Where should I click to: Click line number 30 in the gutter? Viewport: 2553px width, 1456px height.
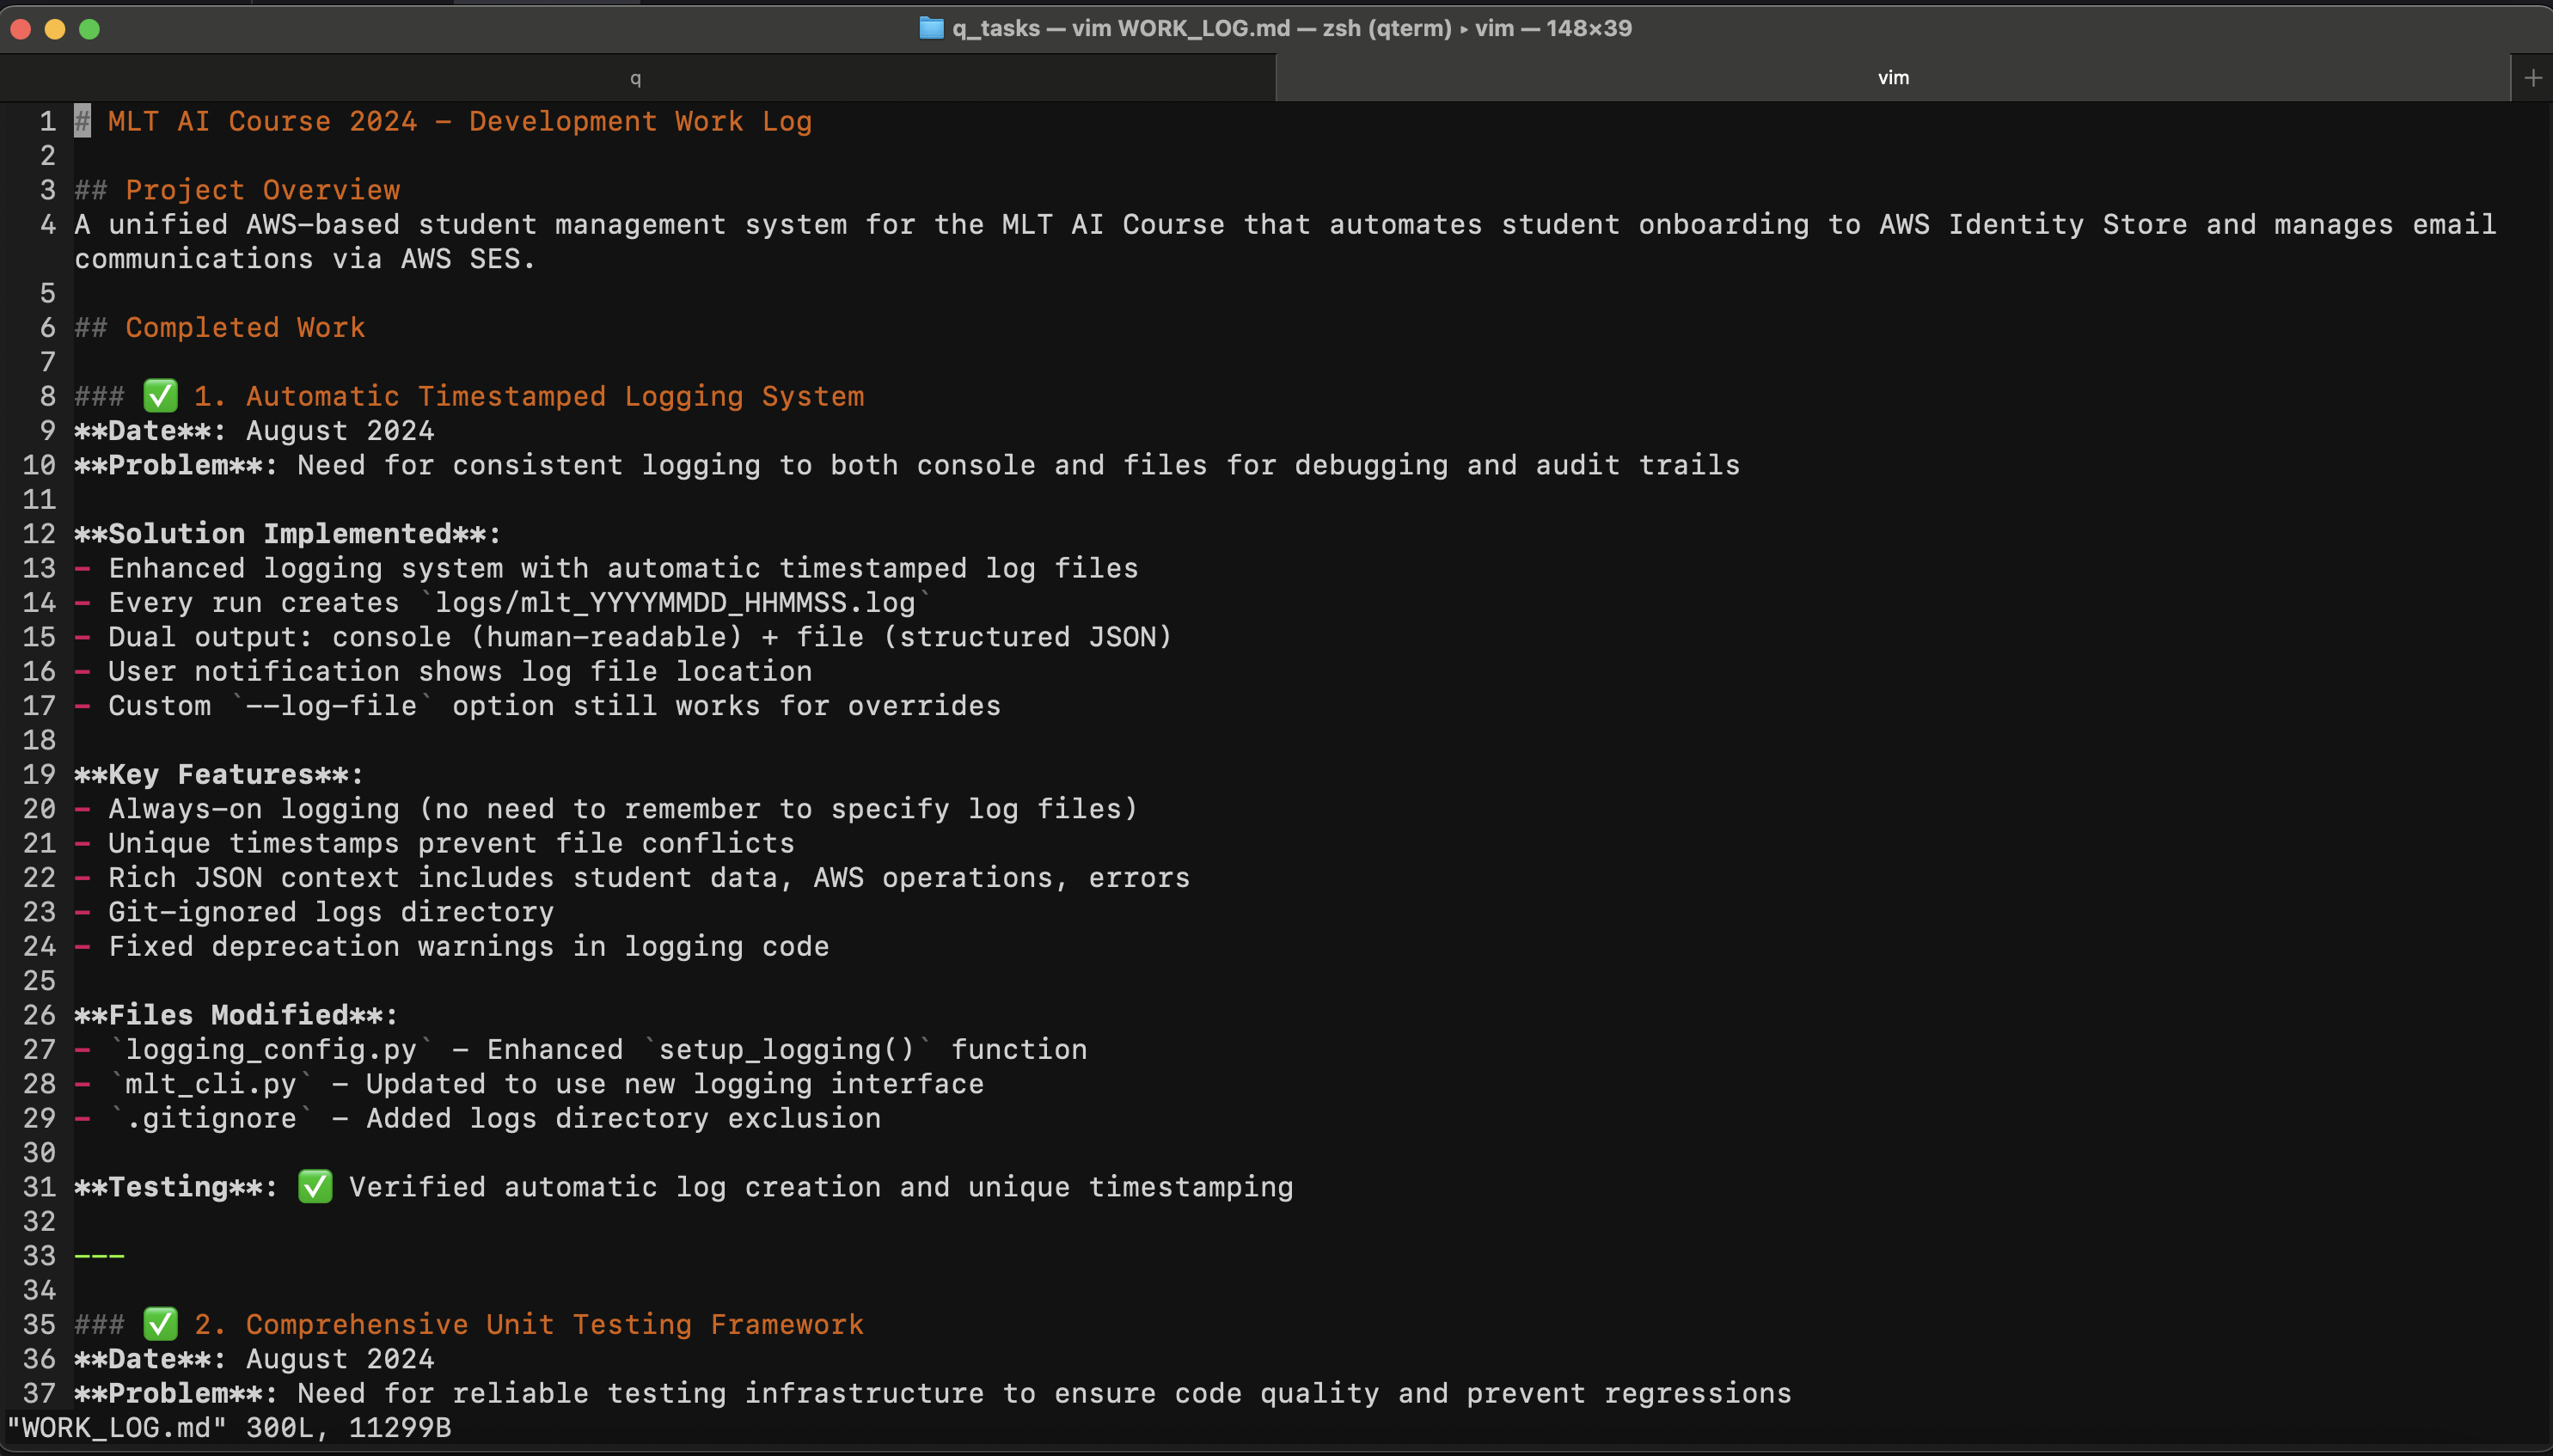pos(39,1153)
